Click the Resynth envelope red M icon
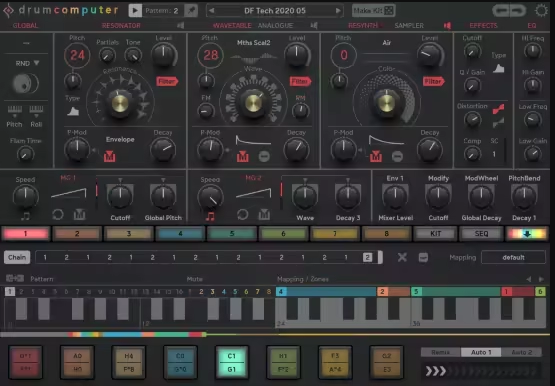This screenshot has height=386, width=555. point(376,156)
